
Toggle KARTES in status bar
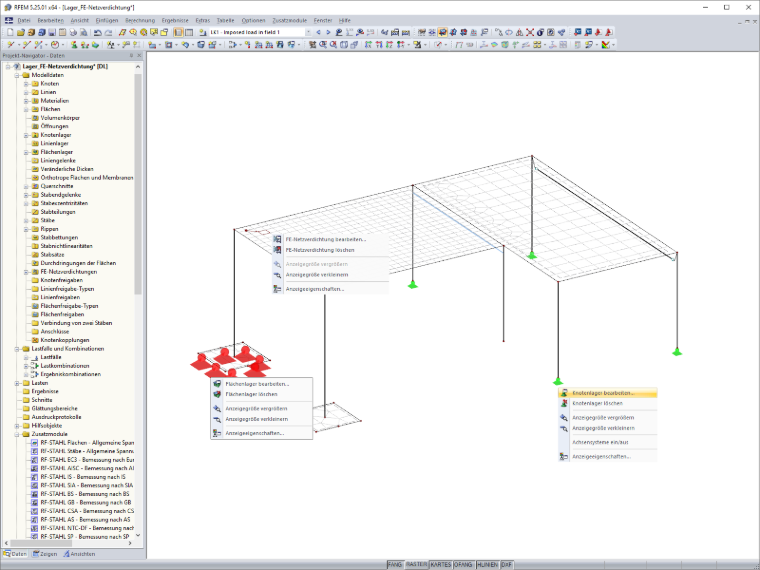click(x=441, y=565)
